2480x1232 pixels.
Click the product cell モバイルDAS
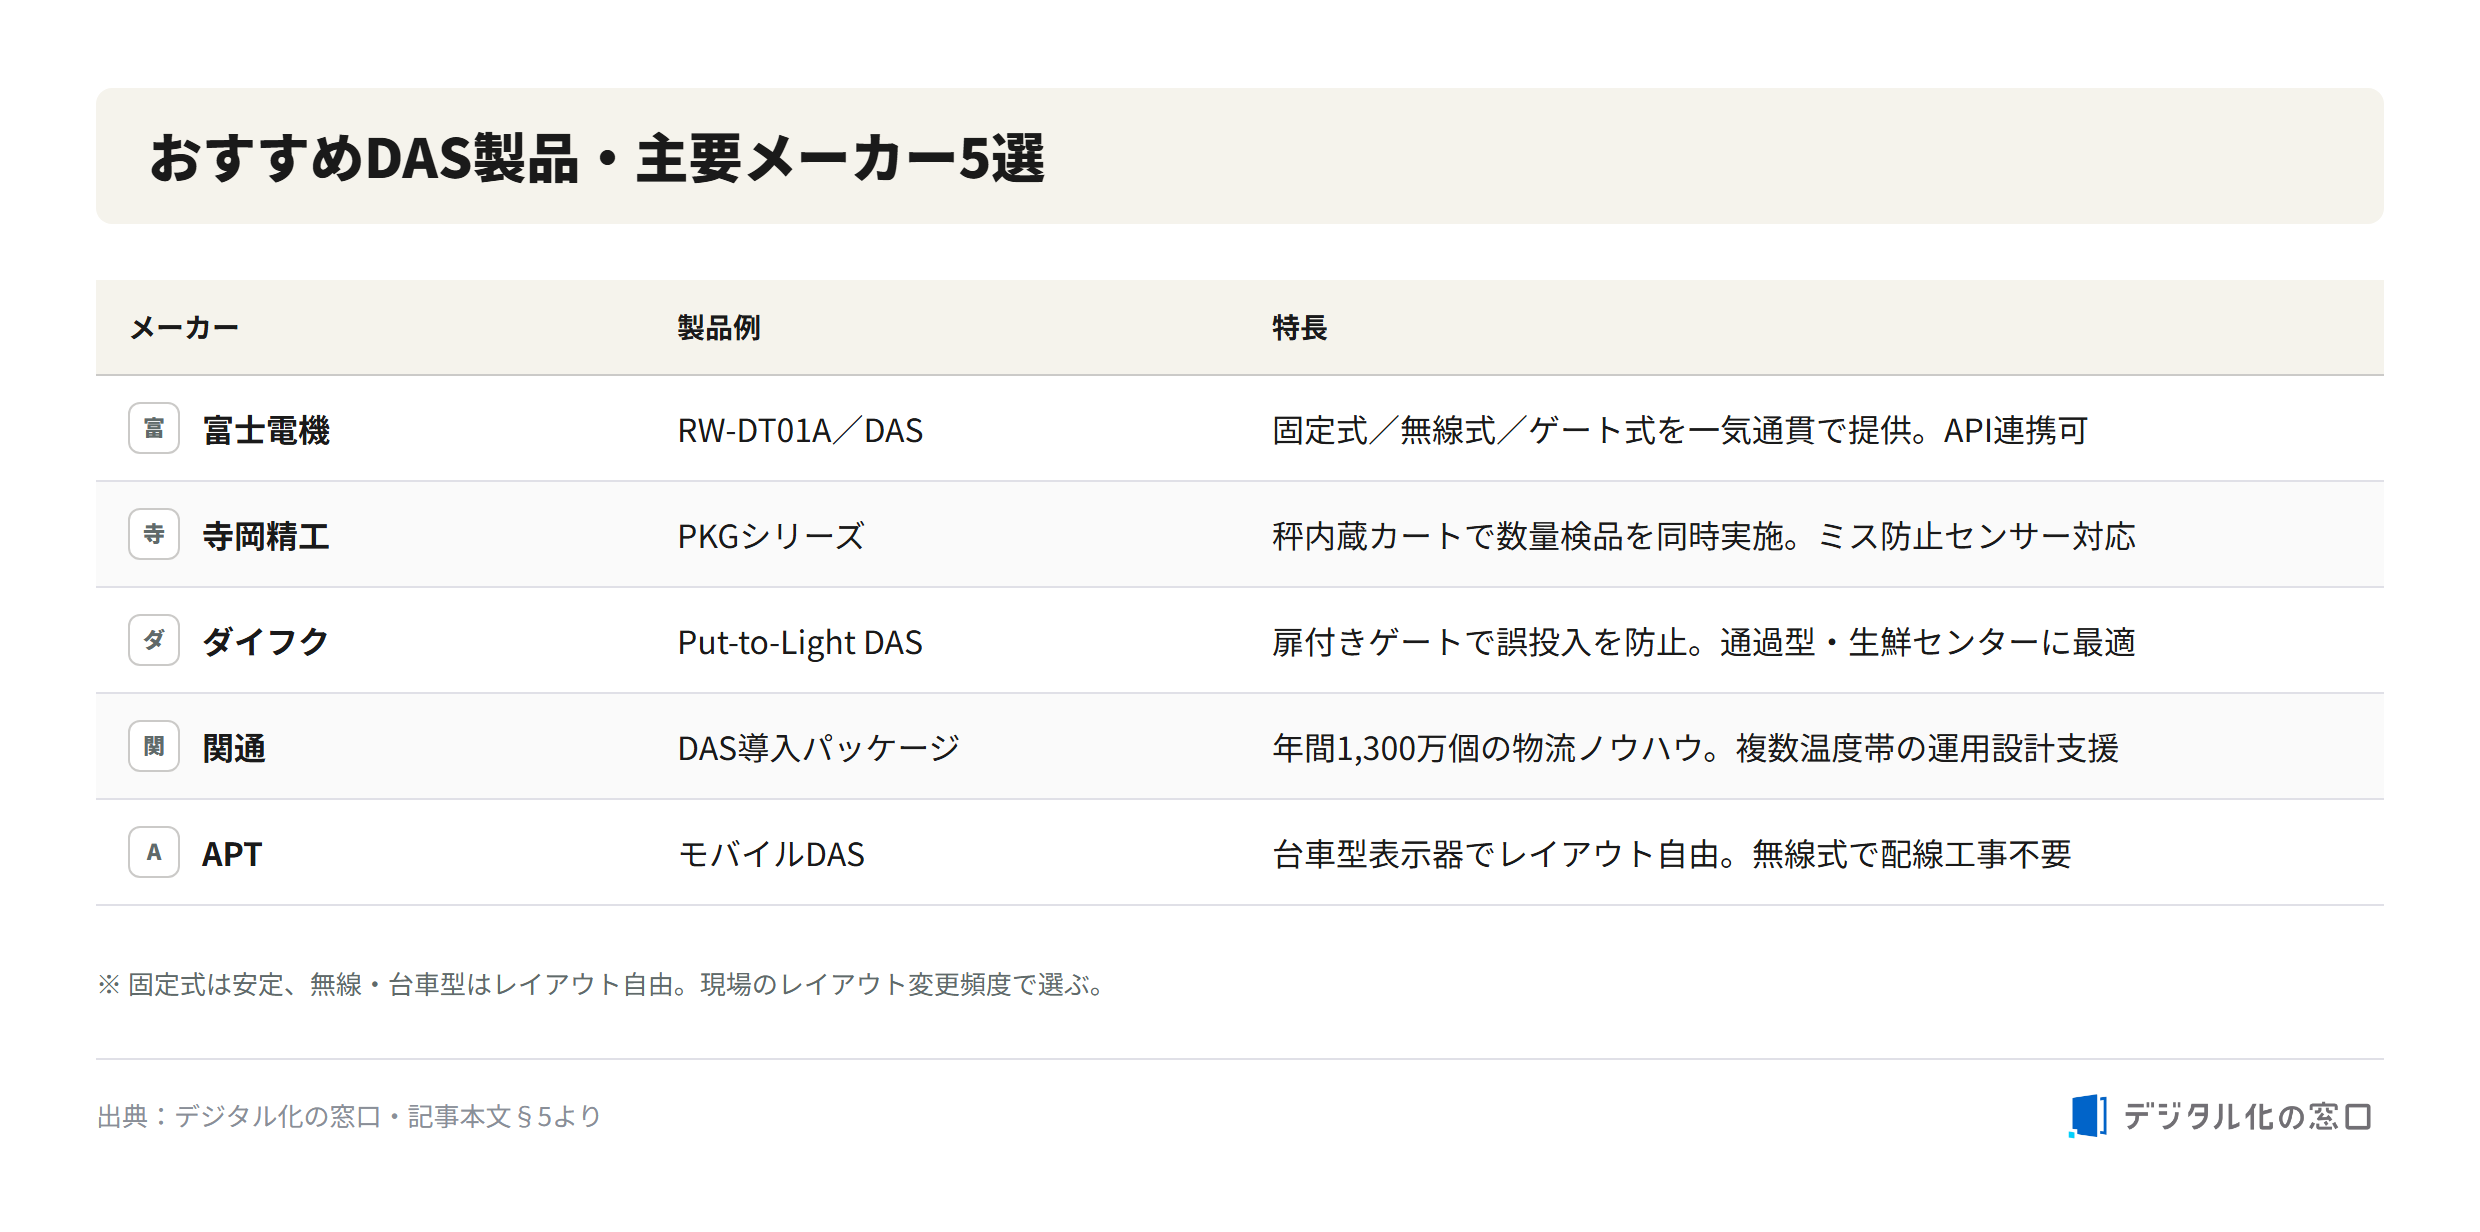(x=771, y=854)
